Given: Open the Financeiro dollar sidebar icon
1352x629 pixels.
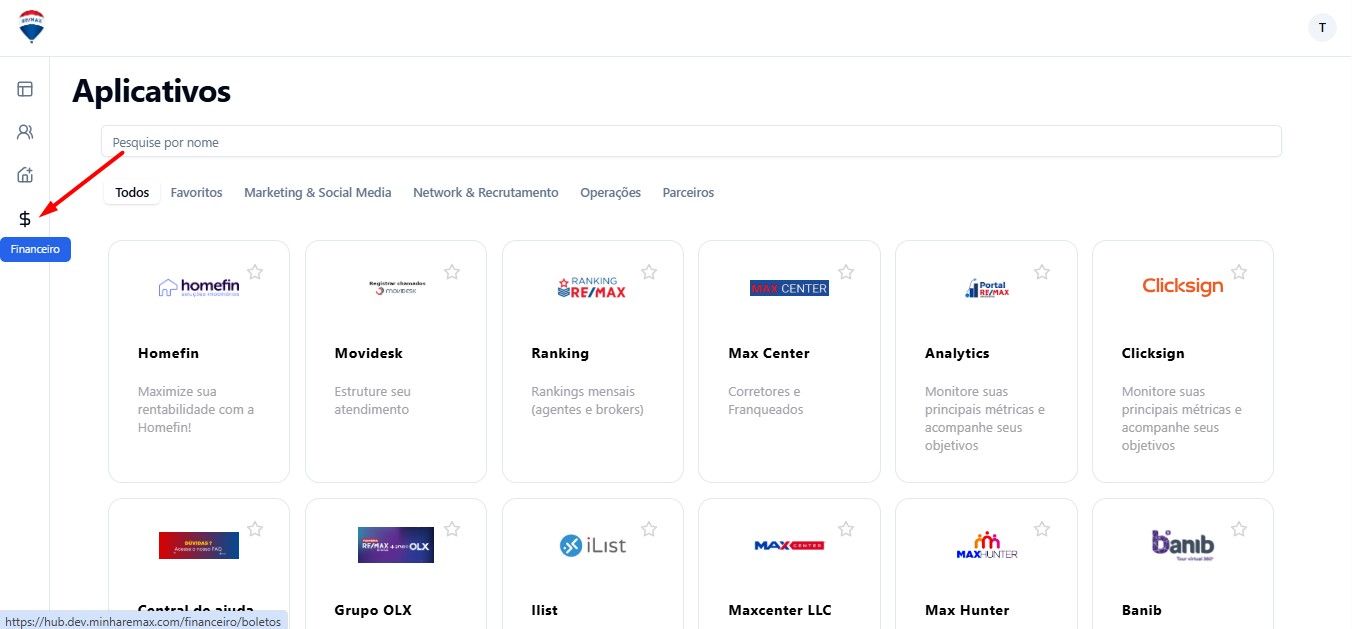Looking at the screenshot, I should [25, 219].
